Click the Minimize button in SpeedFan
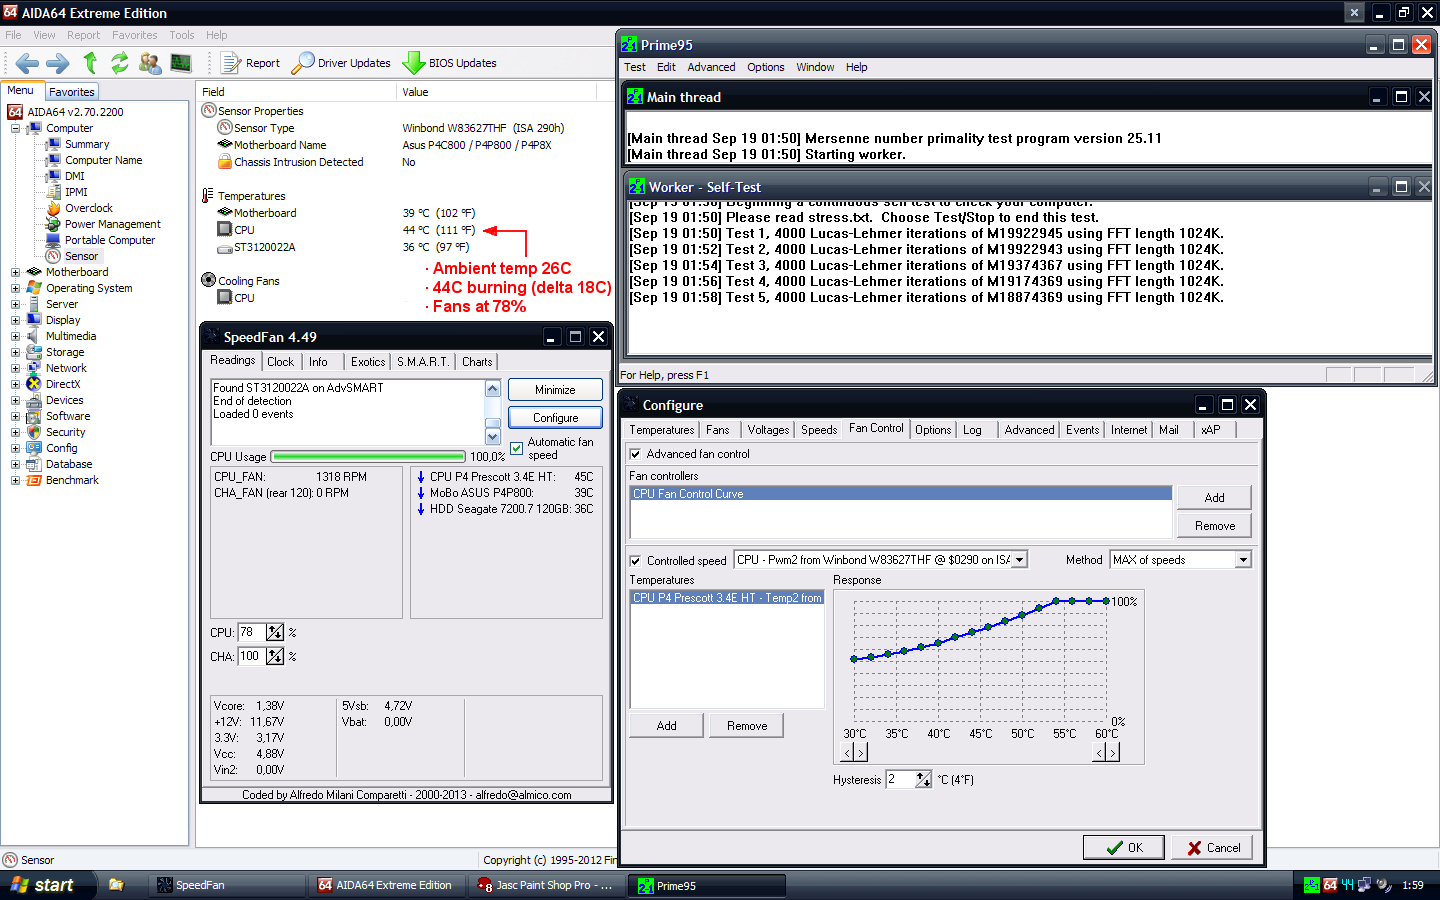 (x=555, y=390)
